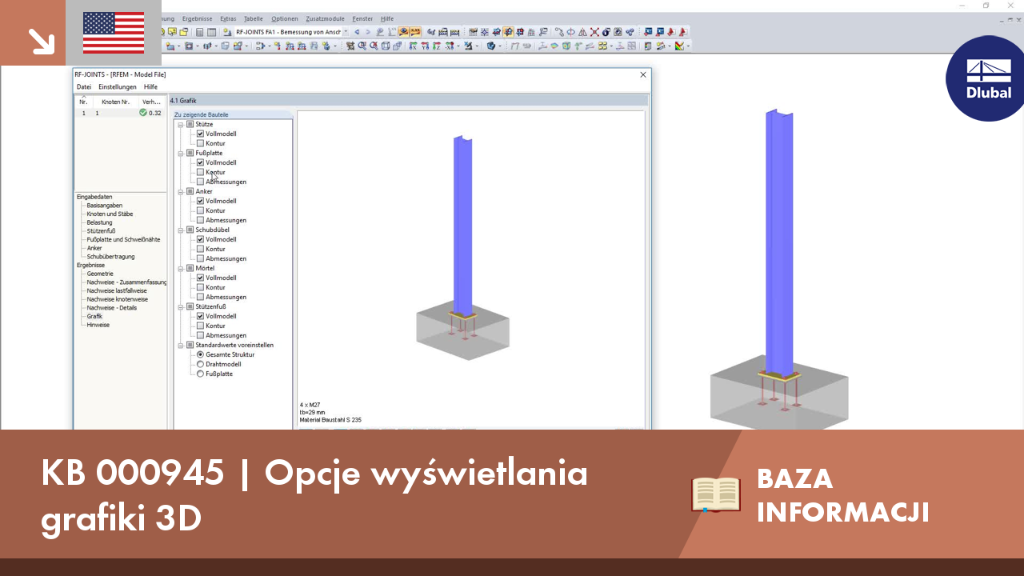Screen dimensions: 1024x576
Task: Open the Einstellungen menu in RF-JOINTS dialog
Action: pyautogui.click(x=118, y=87)
